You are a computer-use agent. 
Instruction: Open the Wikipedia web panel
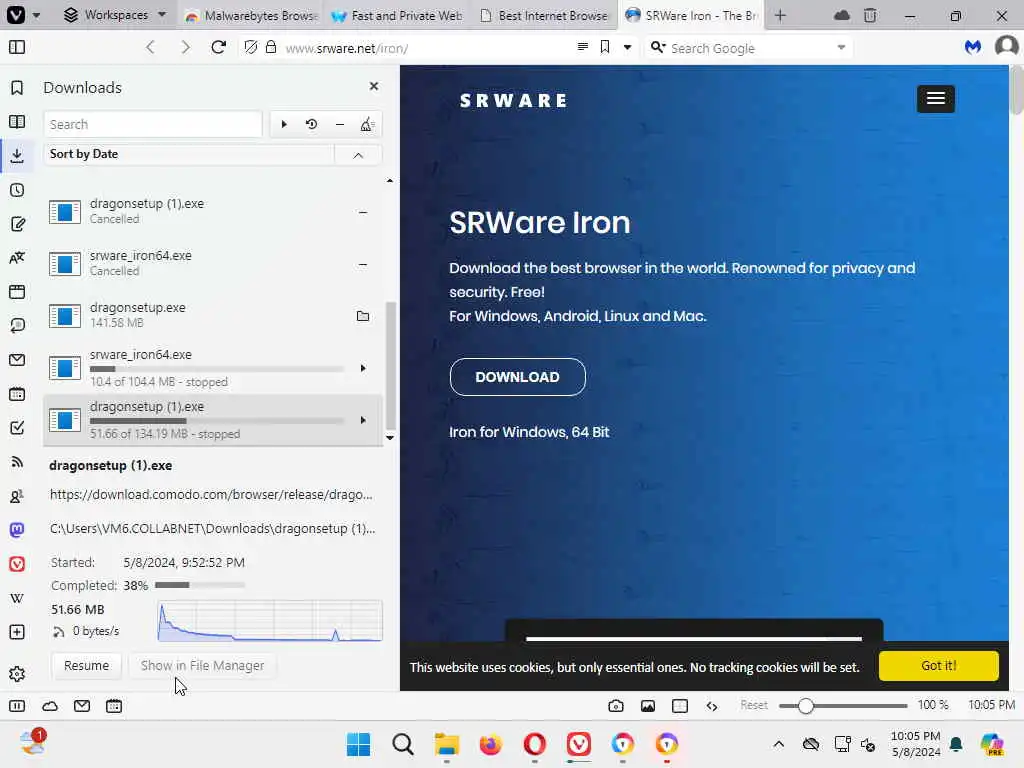click(17, 598)
